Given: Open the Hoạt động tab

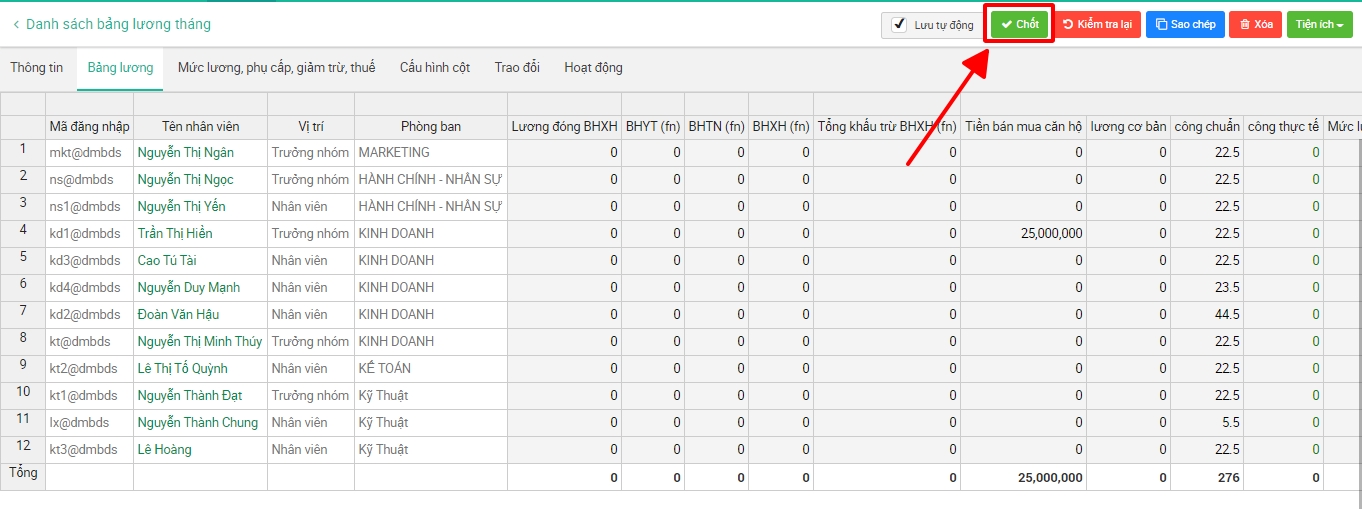Looking at the screenshot, I should (593, 68).
